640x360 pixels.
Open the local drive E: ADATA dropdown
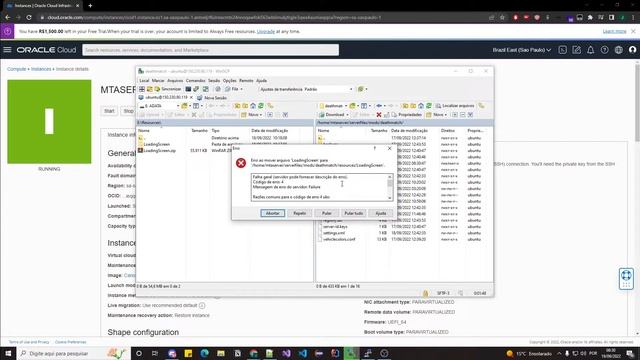(159, 106)
